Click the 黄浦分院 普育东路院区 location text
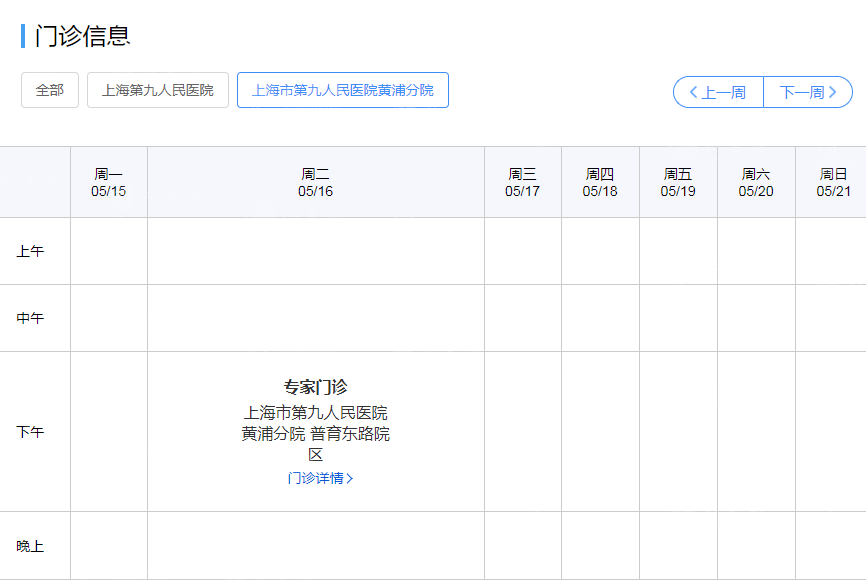Image resolution: width=866 pixels, height=581 pixels. (316, 434)
